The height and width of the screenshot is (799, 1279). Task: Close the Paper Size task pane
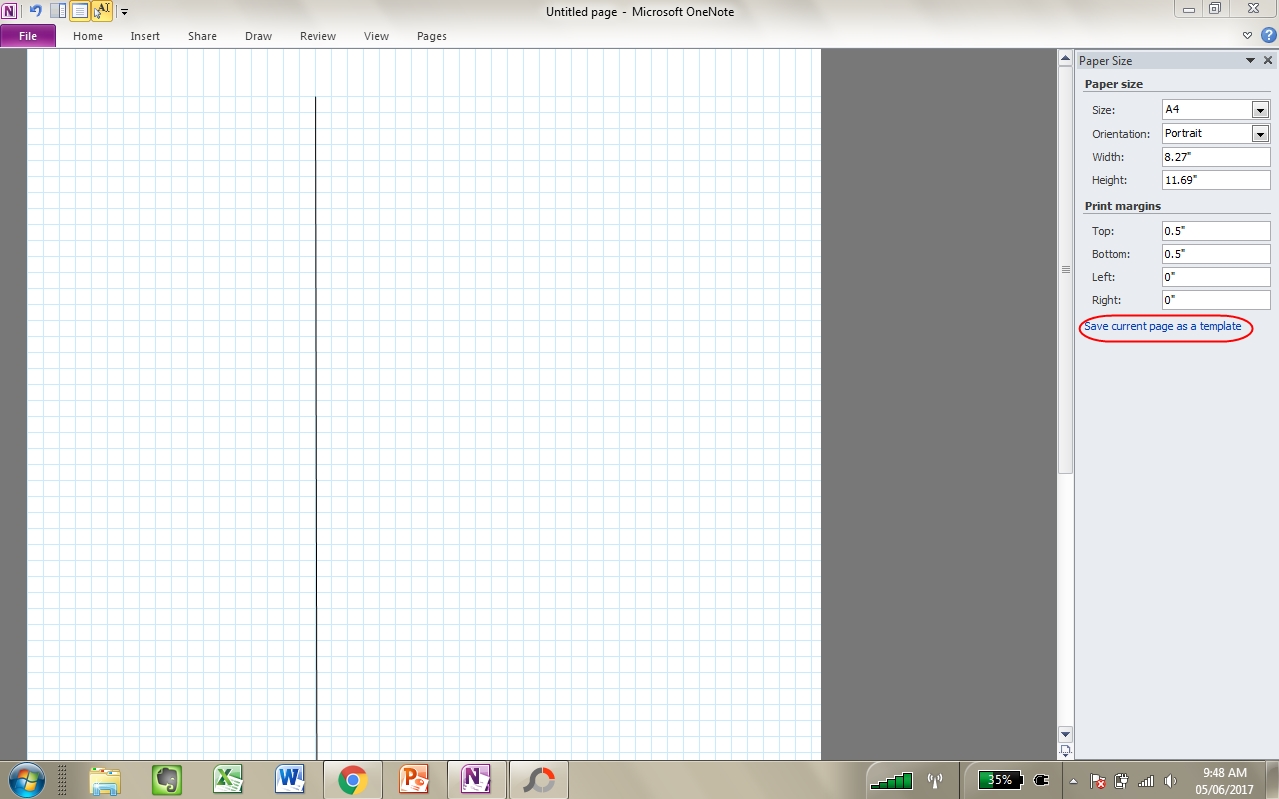pos(1268,59)
